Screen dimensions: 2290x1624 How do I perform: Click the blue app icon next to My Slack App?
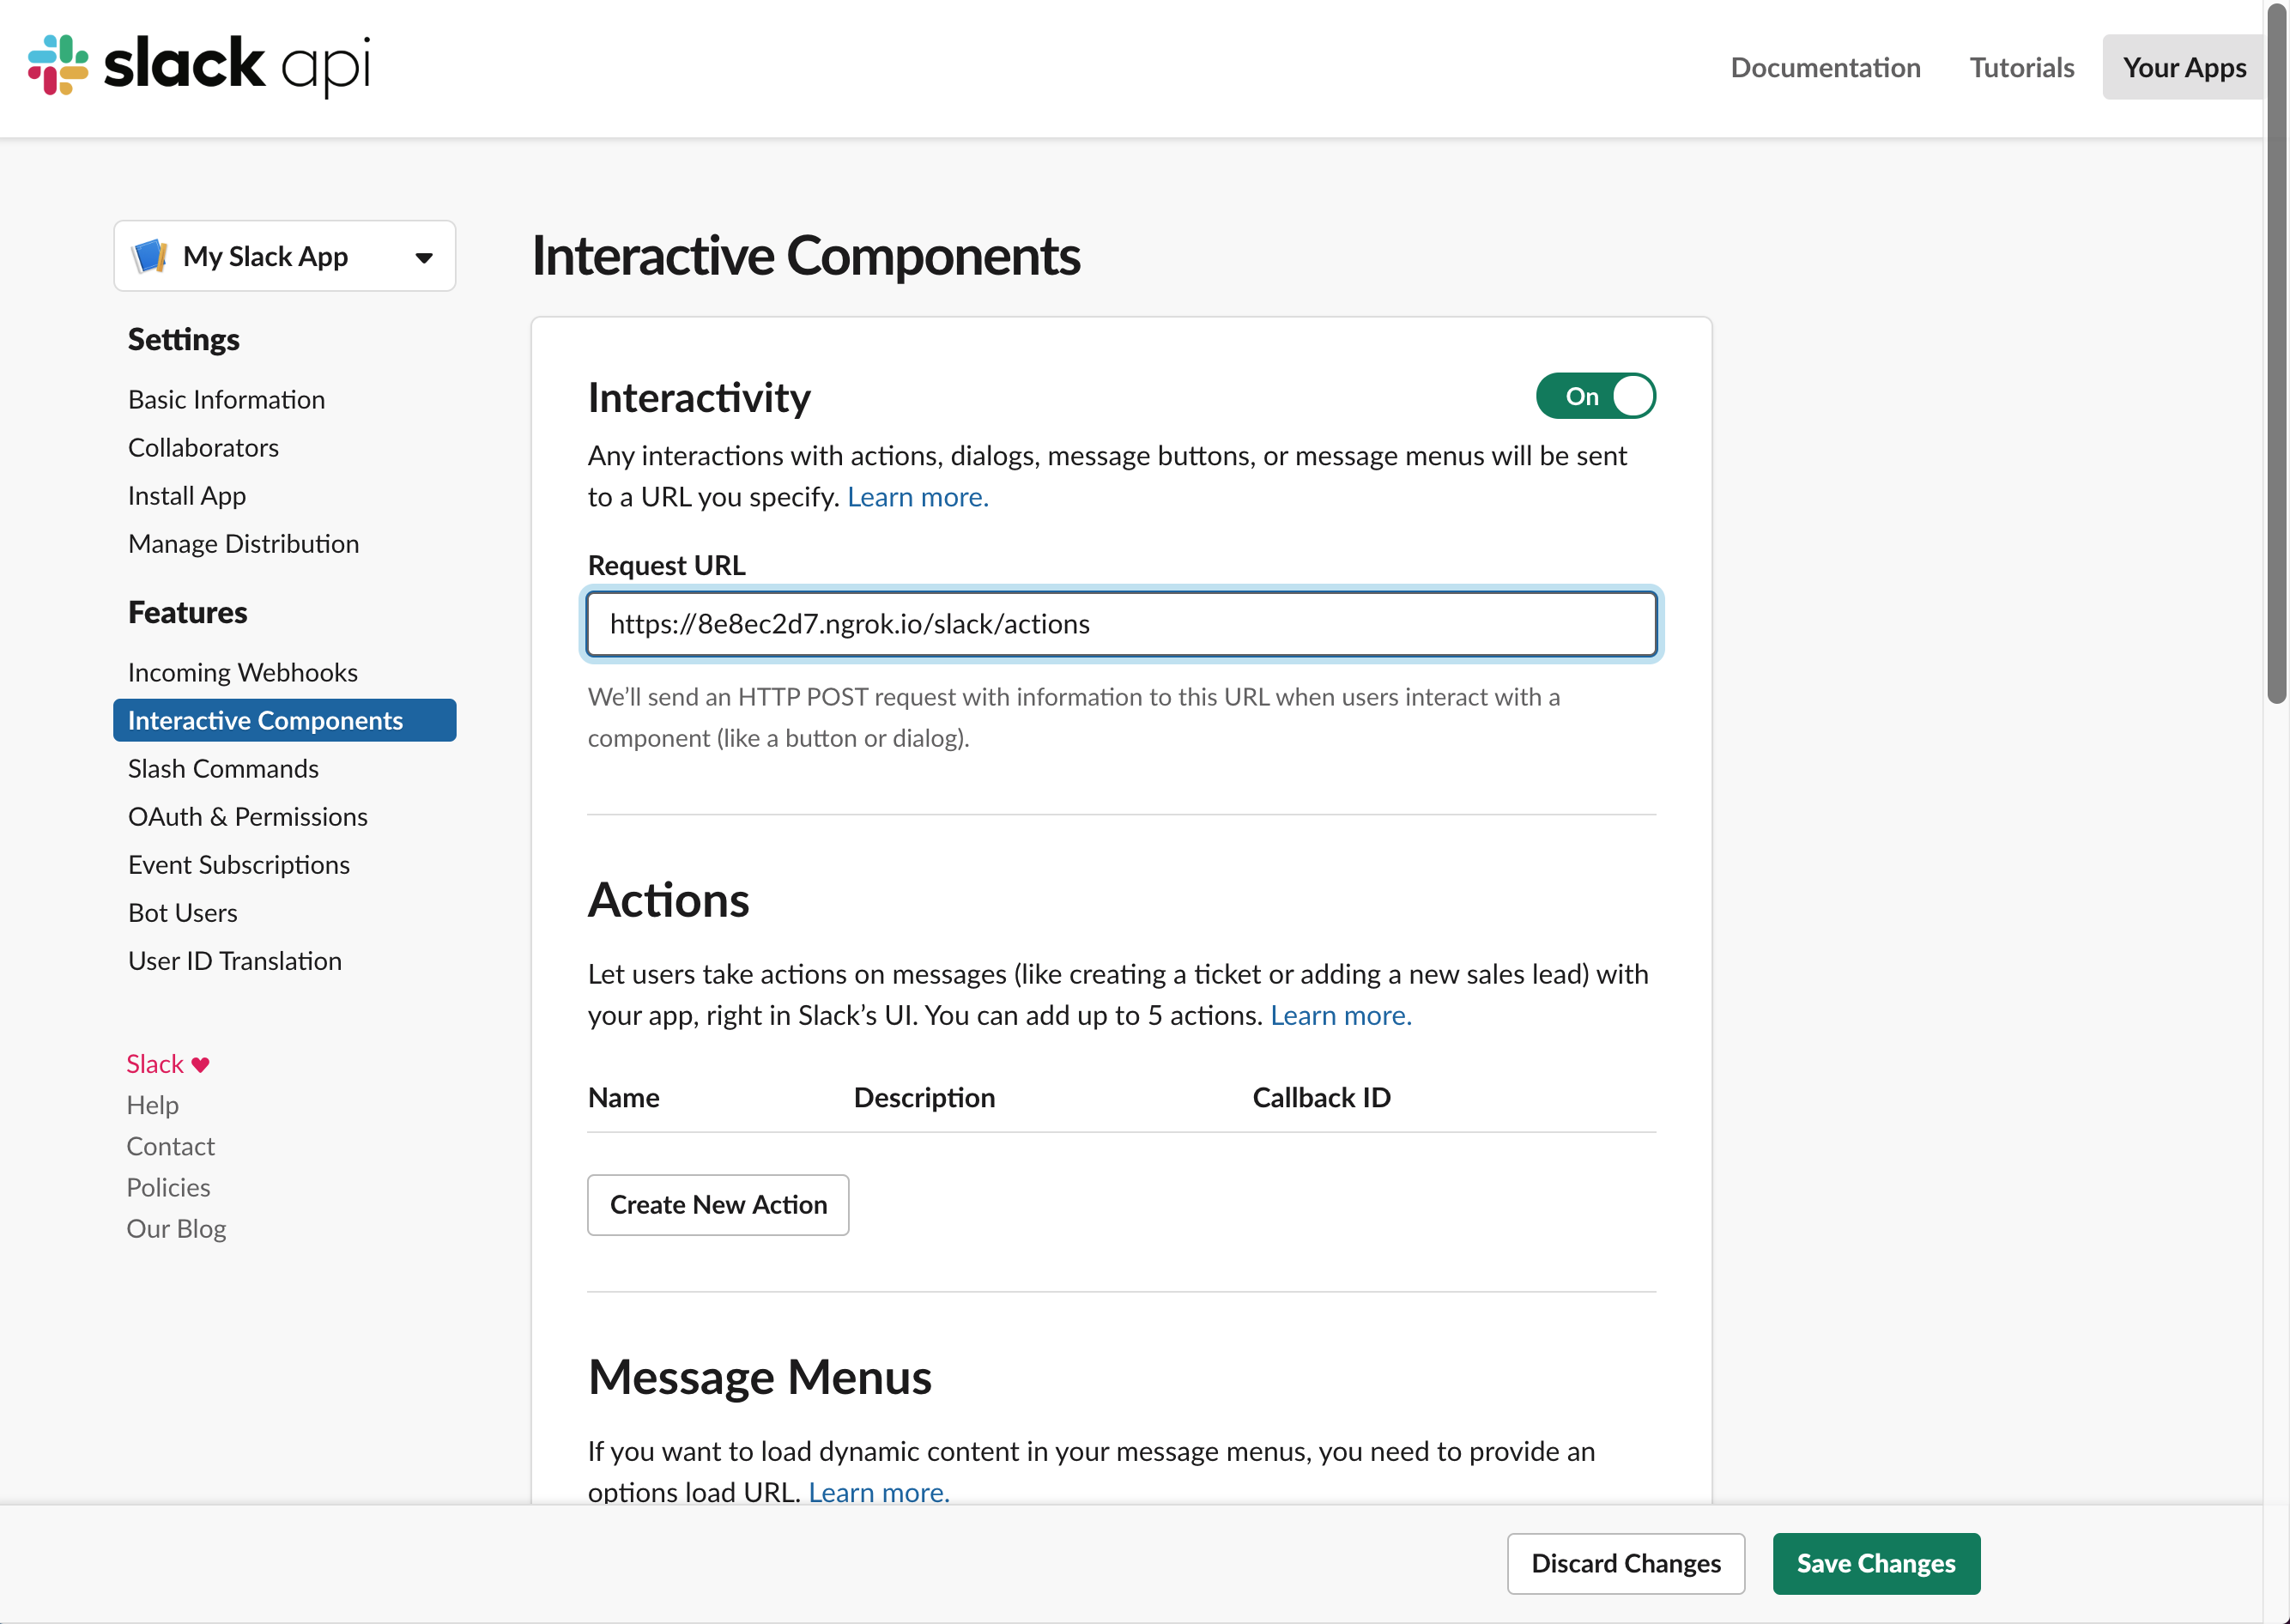click(x=150, y=256)
